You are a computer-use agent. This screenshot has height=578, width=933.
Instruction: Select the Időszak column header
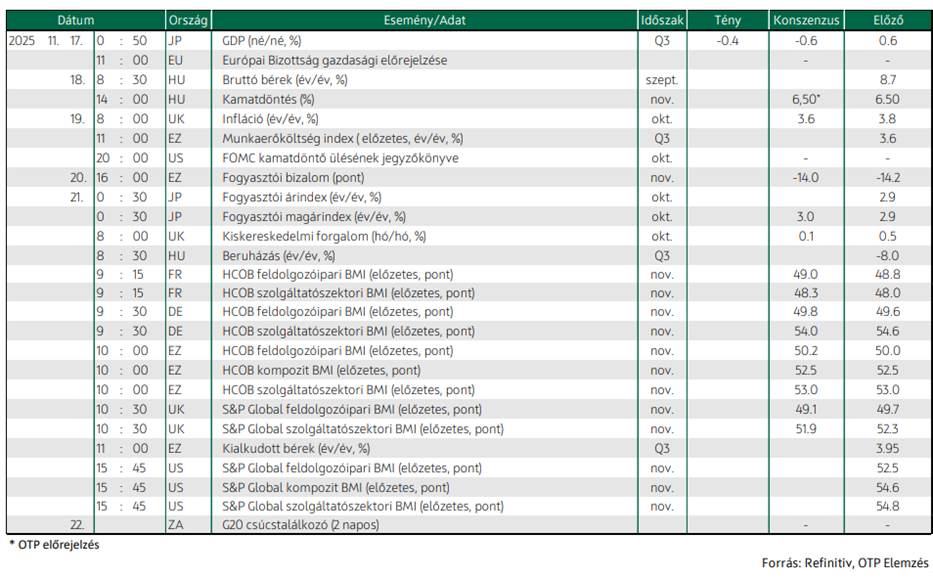click(662, 20)
